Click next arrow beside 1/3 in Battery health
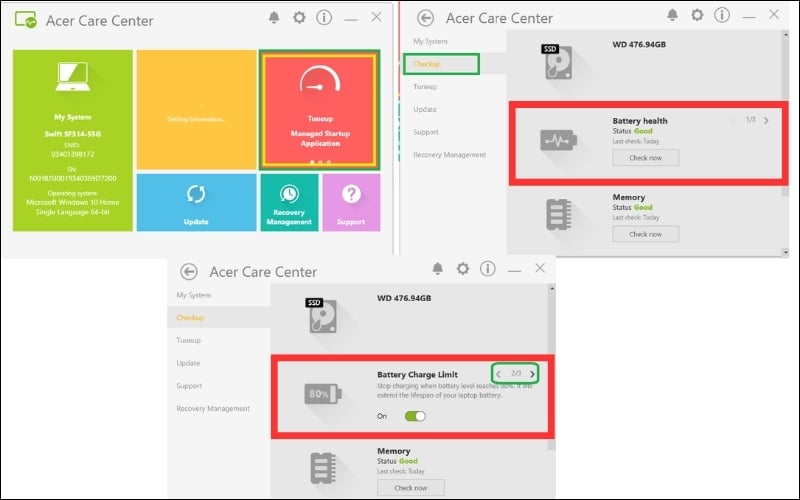 pos(766,121)
